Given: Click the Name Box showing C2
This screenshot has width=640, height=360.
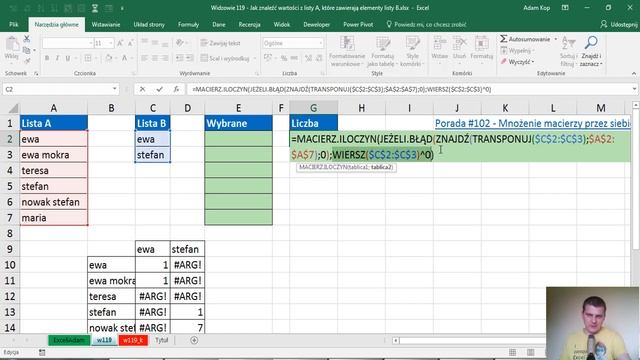Looking at the screenshot, I should click(57, 89).
